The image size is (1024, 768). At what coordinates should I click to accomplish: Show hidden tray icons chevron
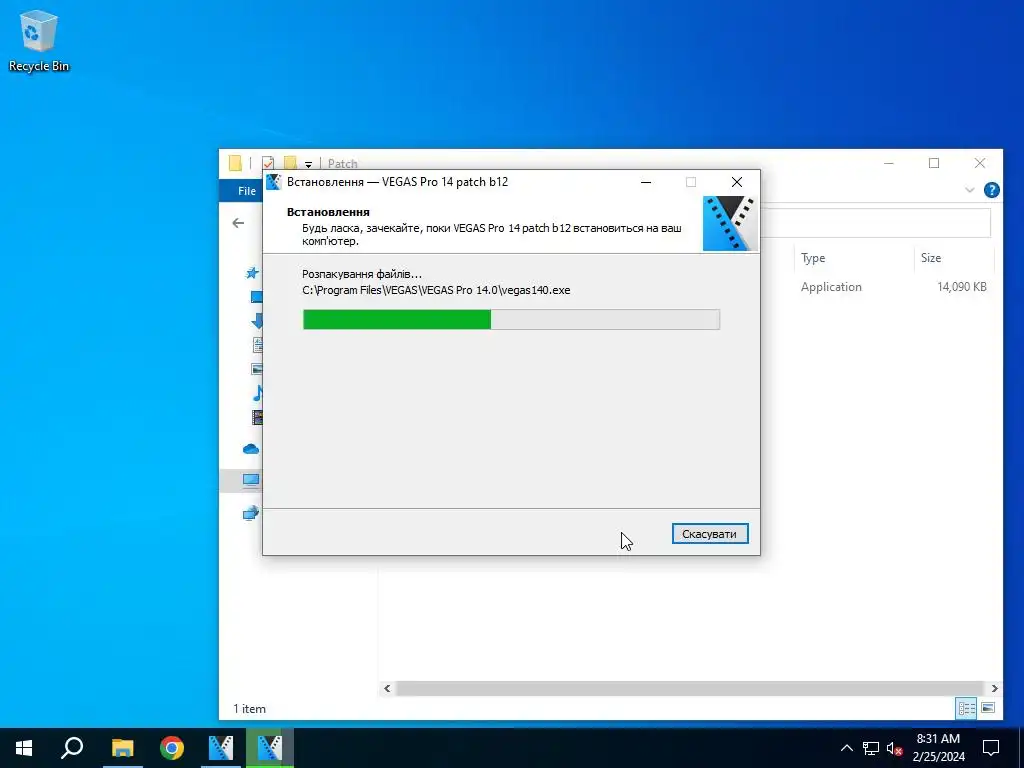pos(846,748)
